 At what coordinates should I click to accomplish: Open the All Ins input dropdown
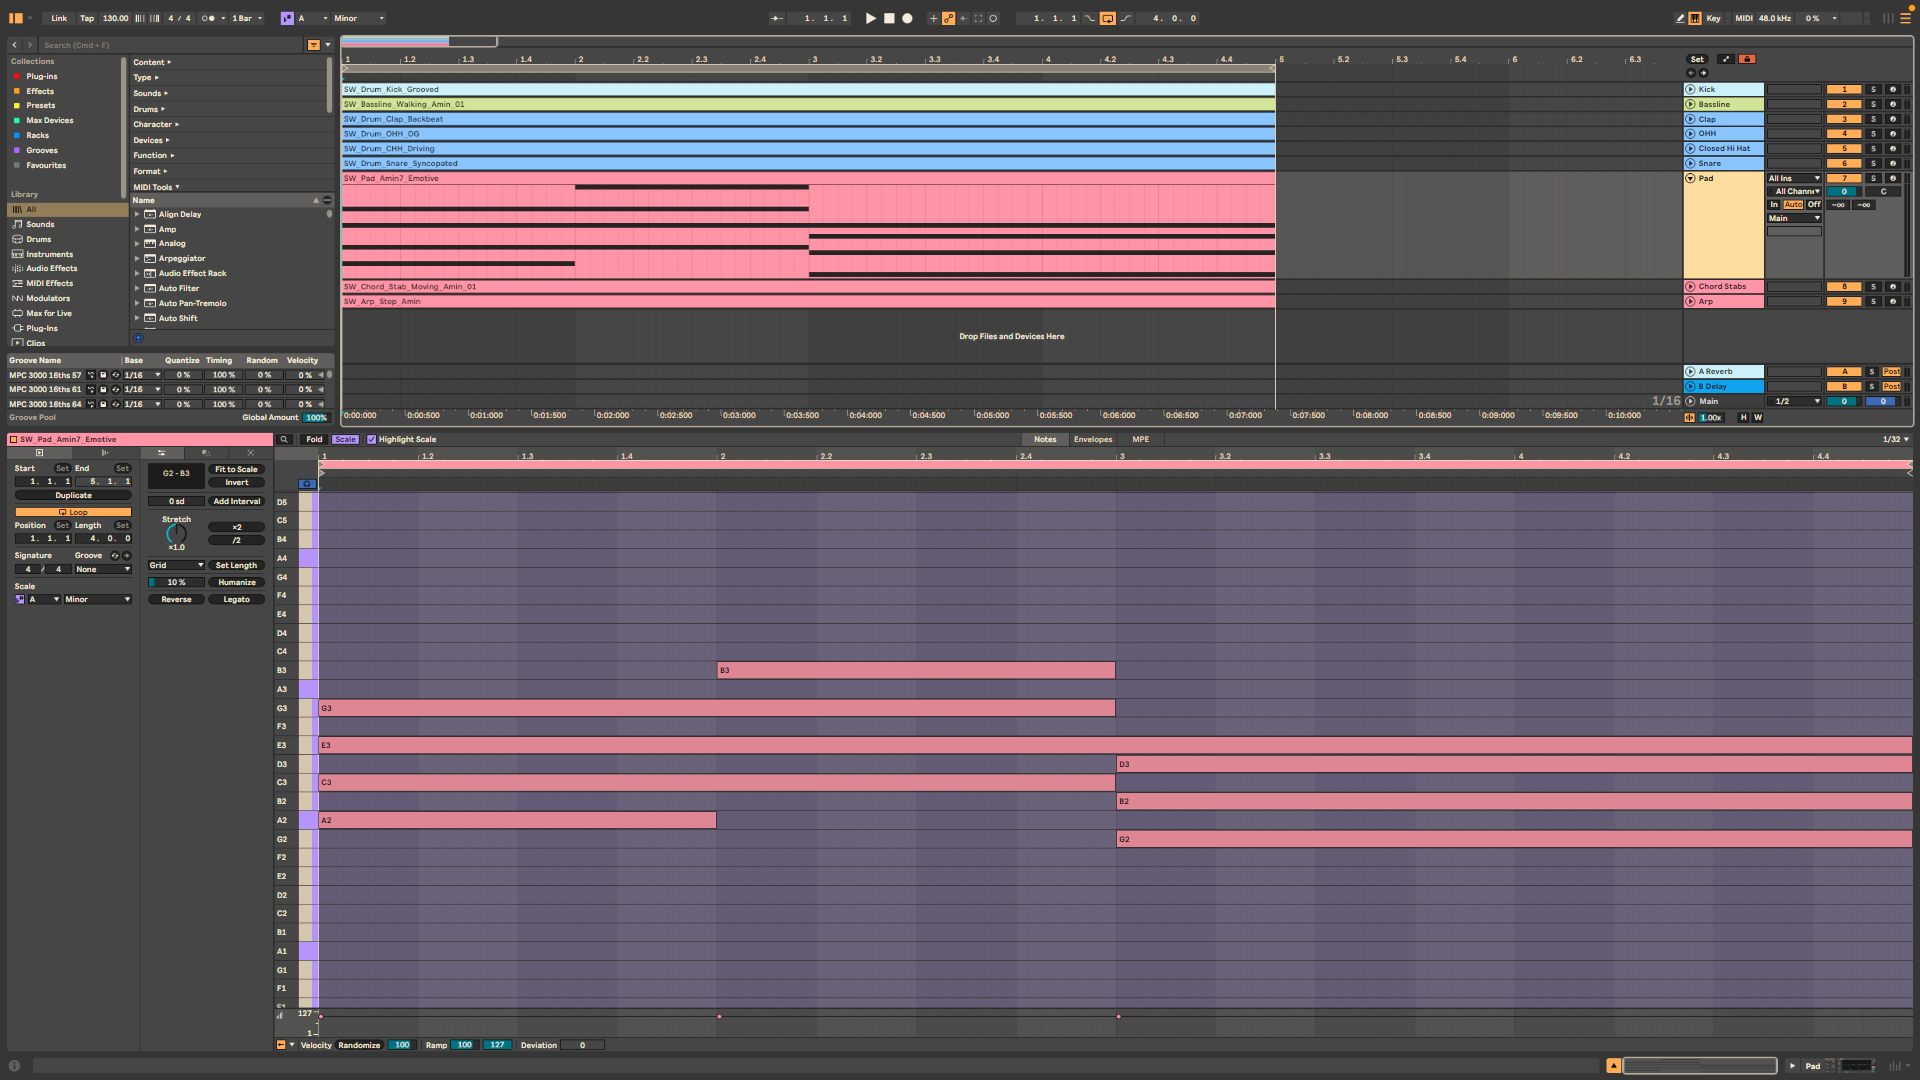click(1794, 178)
